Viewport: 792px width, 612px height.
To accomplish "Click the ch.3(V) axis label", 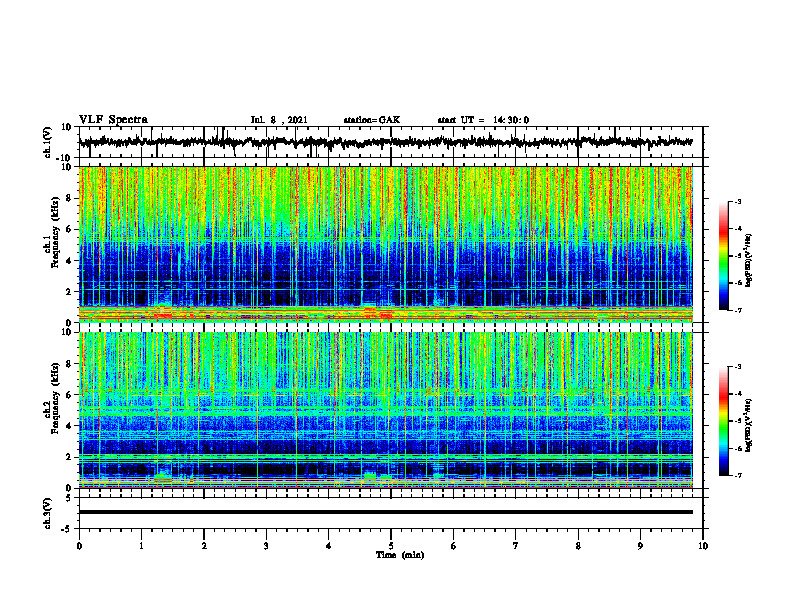I will tap(48, 513).
